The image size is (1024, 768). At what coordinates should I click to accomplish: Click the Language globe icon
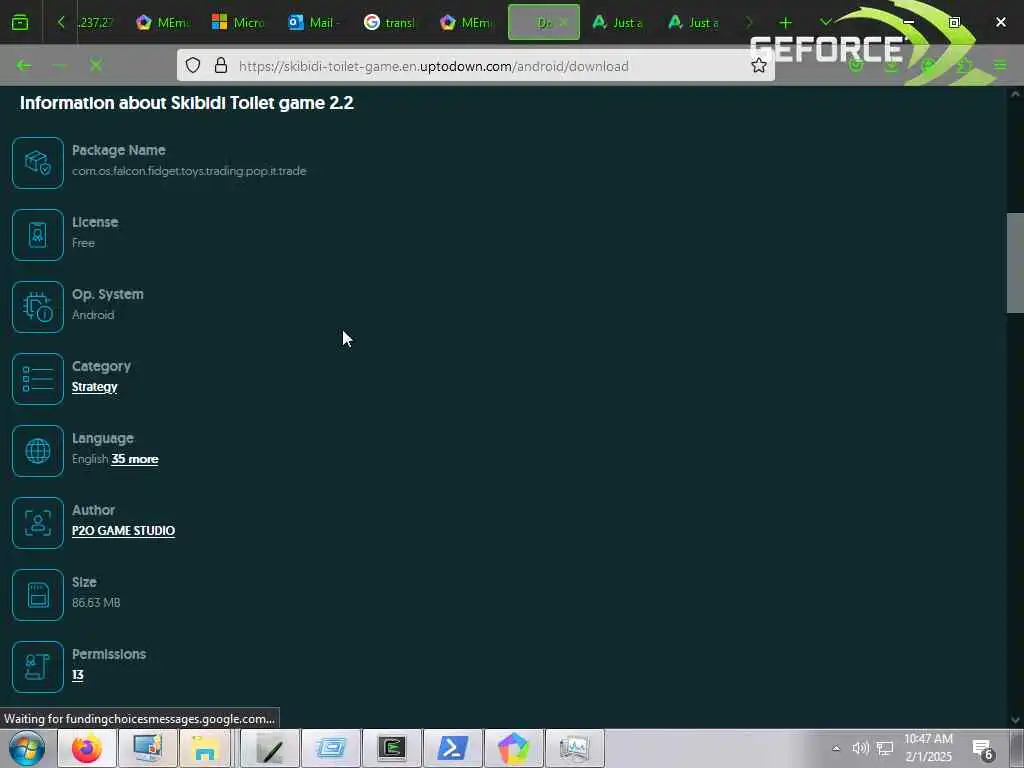click(x=38, y=451)
